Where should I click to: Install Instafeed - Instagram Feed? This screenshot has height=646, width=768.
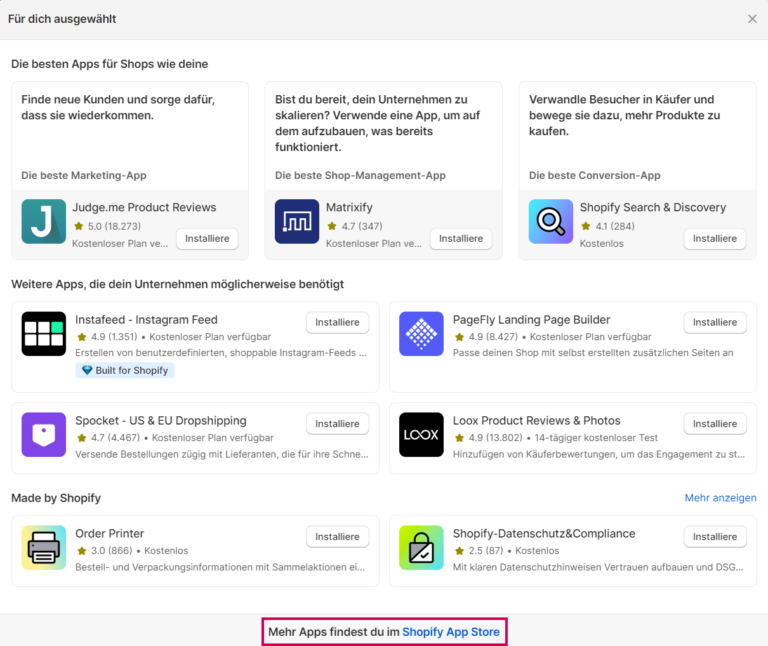(337, 323)
